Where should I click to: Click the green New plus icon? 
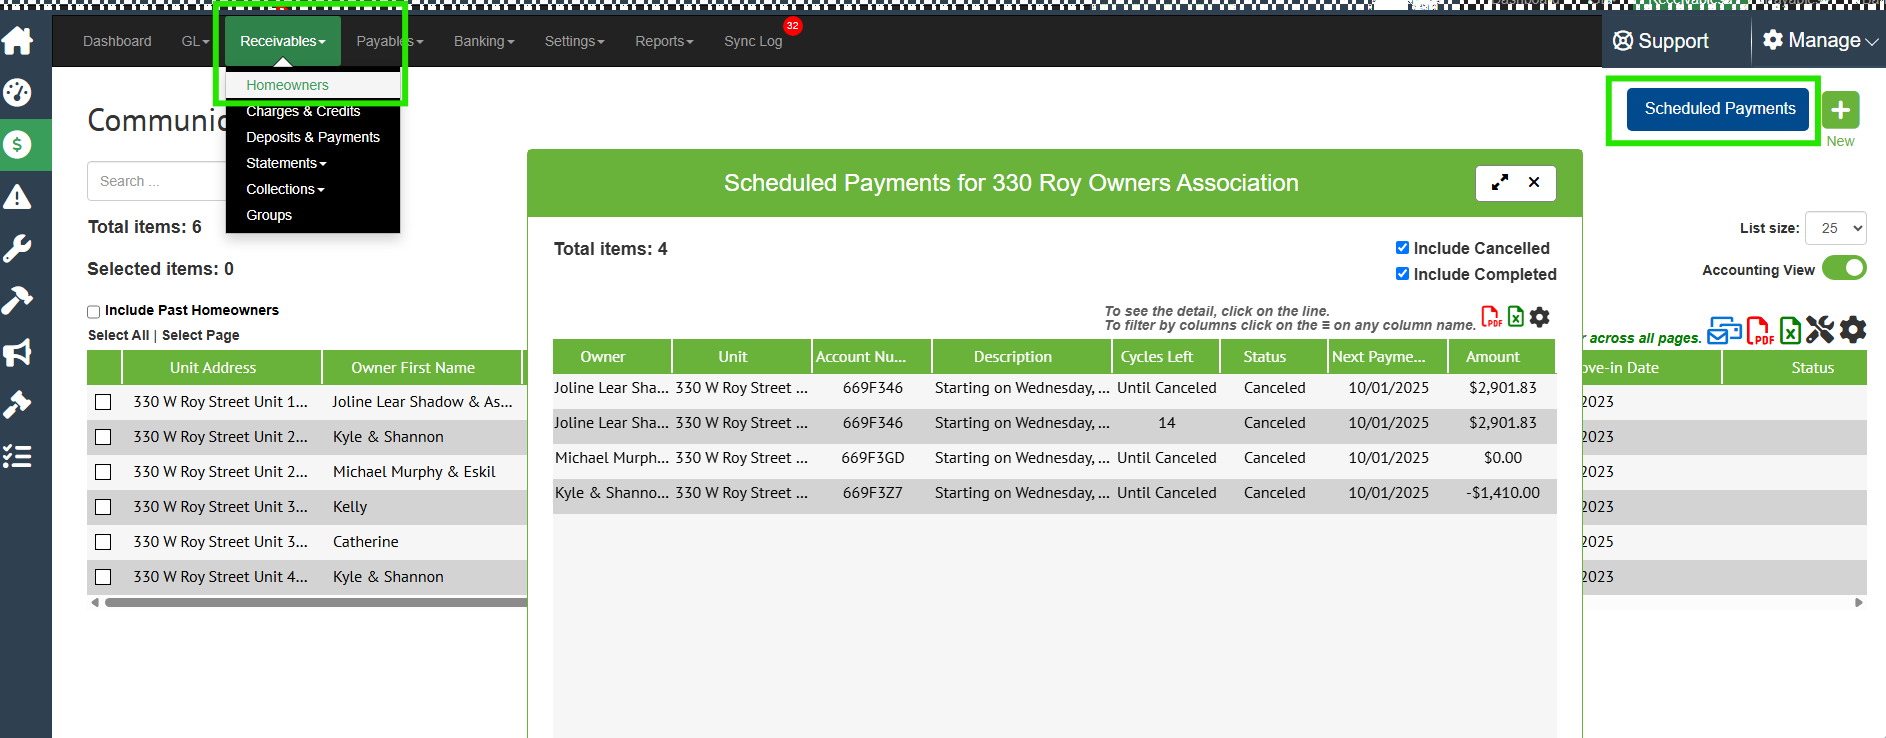click(1840, 110)
